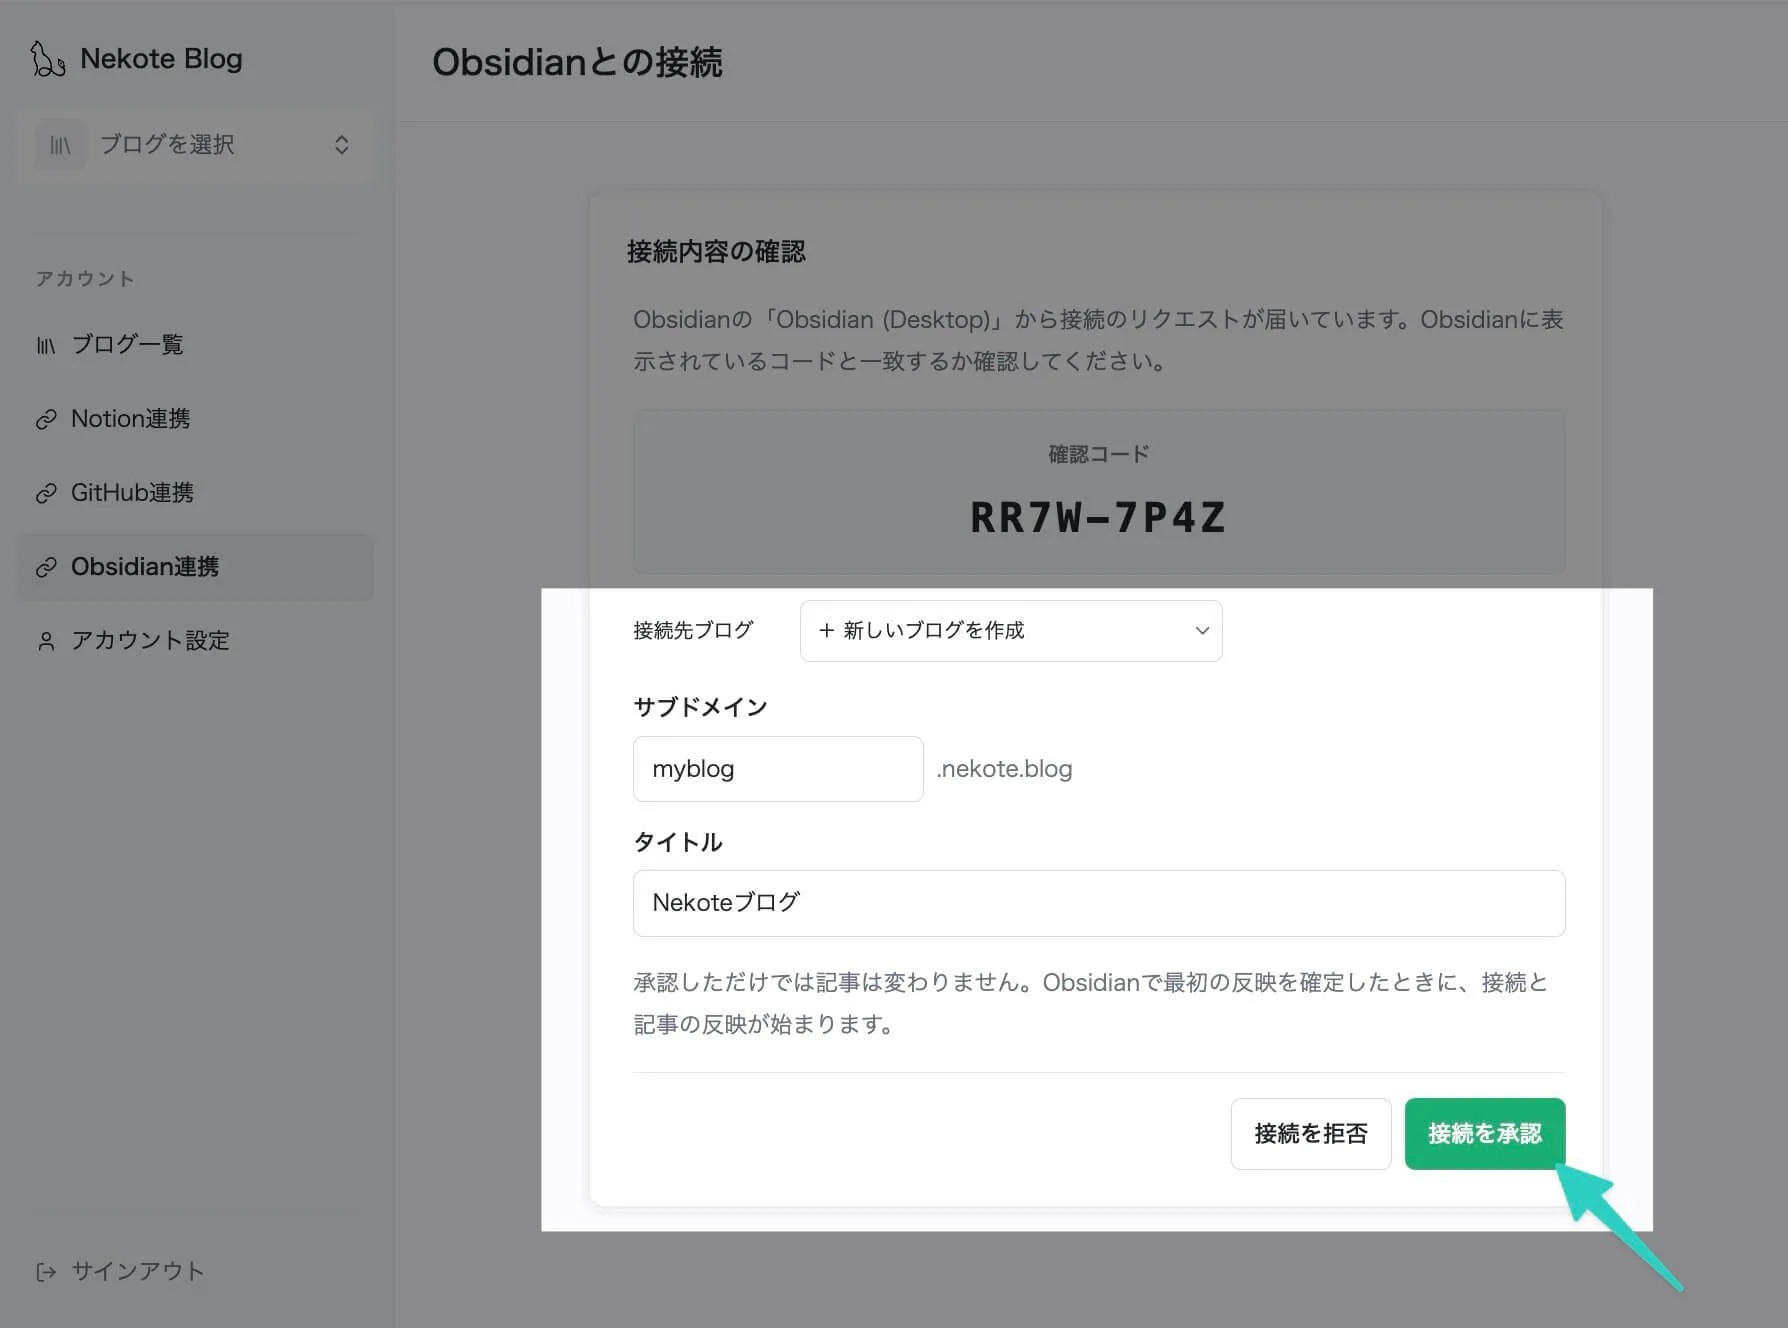The width and height of the screenshot is (1788, 1328).
Task: Focus the タイトル field with Nekoteブログ
Action: click(x=1099, y=903)
